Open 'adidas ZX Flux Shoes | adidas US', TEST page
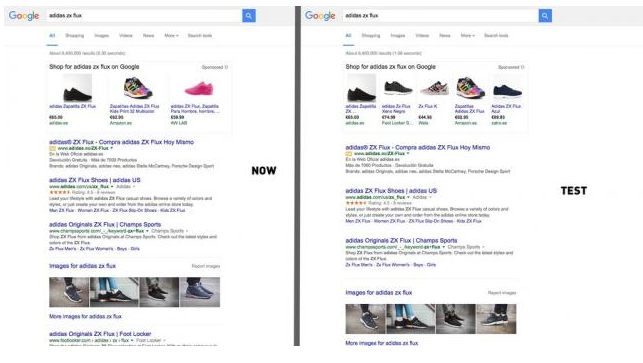This screenshot has height=363, width=643. pos(391,191)
